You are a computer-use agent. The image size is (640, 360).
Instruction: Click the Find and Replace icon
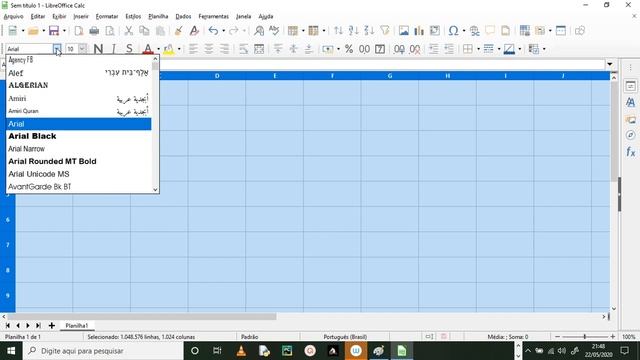click(259, 31)
